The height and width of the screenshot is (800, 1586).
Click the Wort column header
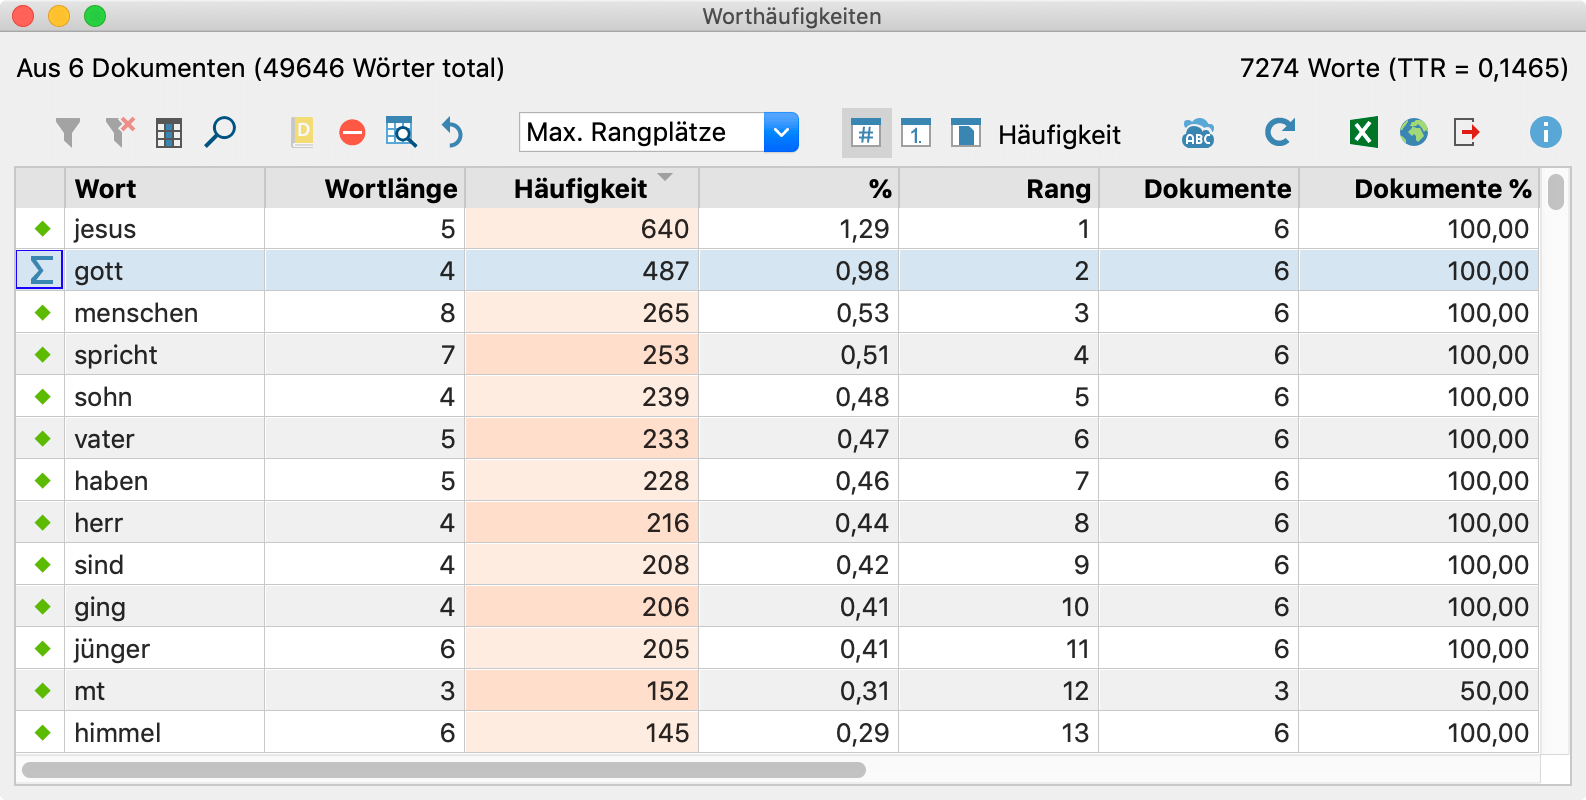click(x=106, y=189)
